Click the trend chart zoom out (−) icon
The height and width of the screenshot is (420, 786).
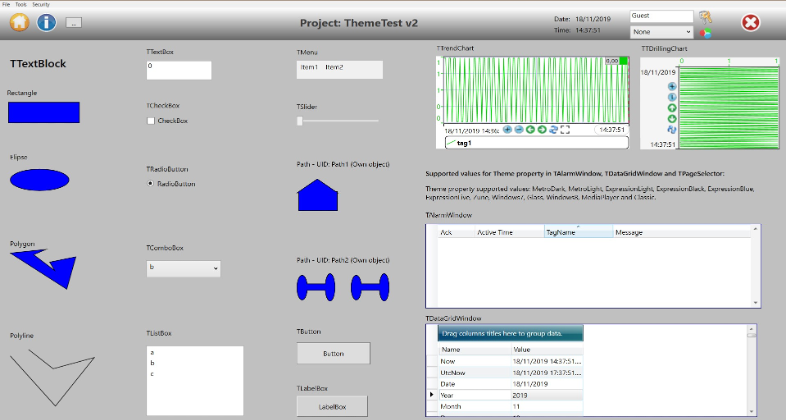coord(518,129)
